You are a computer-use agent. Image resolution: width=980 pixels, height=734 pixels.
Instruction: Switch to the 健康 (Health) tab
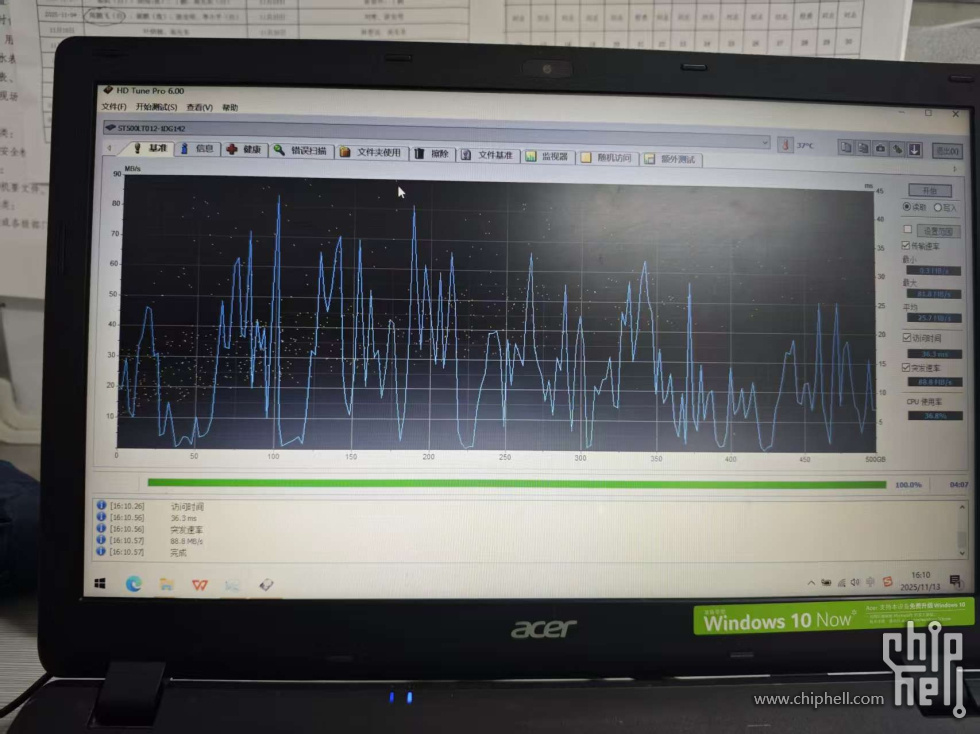click(x=244, y=149)
